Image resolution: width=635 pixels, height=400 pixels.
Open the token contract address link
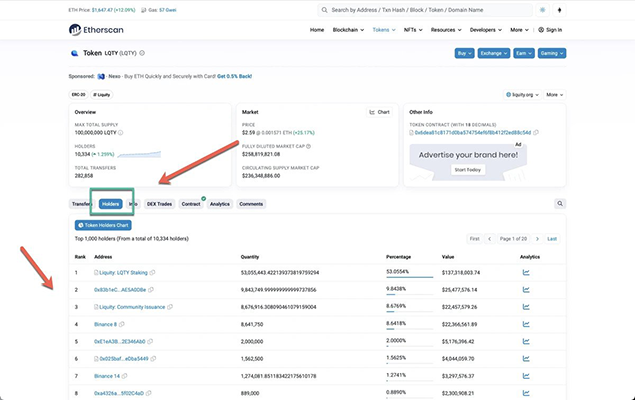(473, 133)
